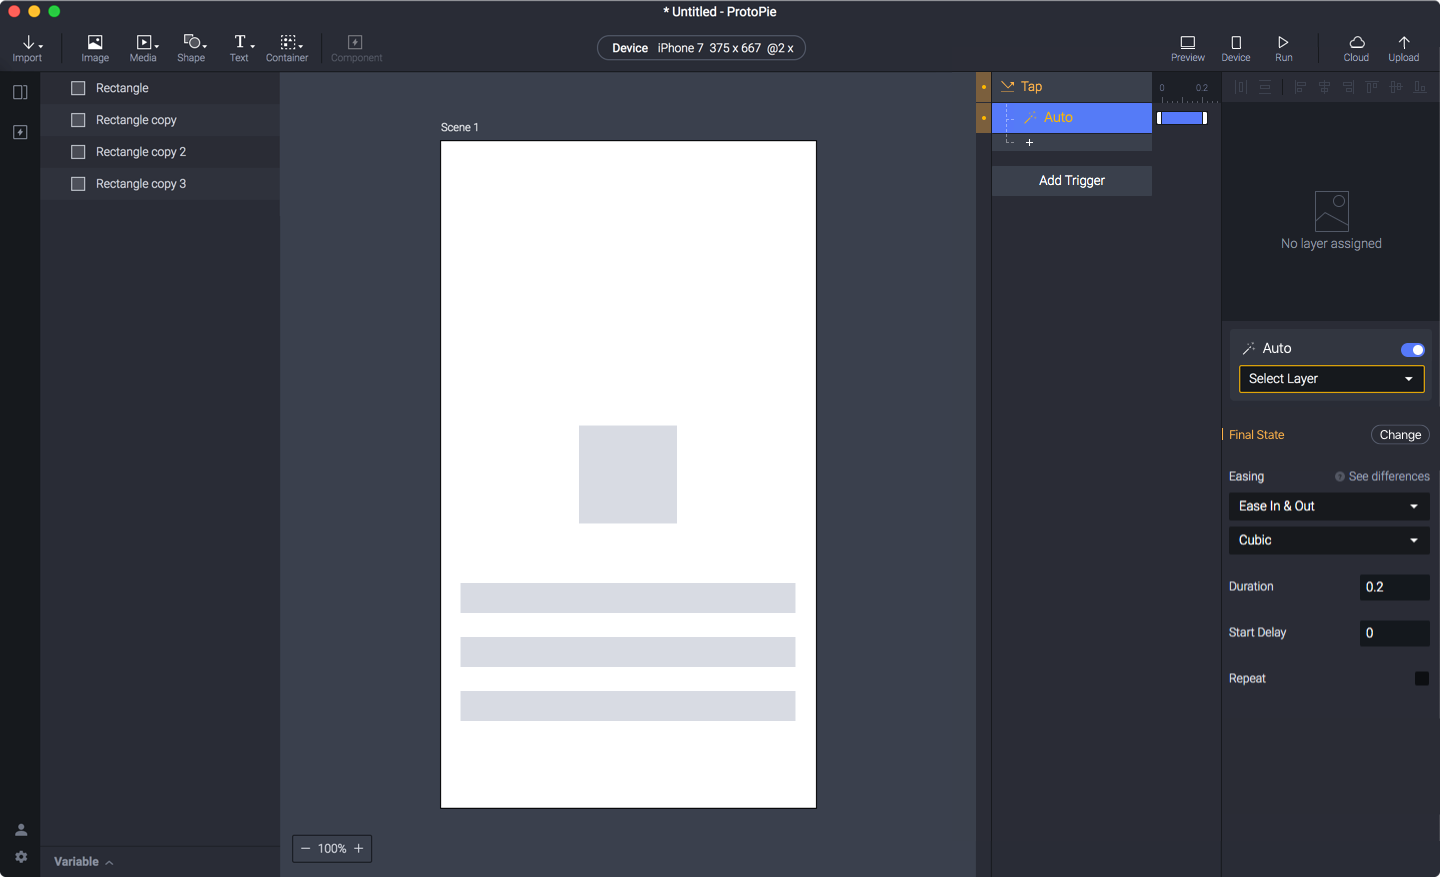
Task: Add an Image layer from toolbar
Action: click(95, 47)
